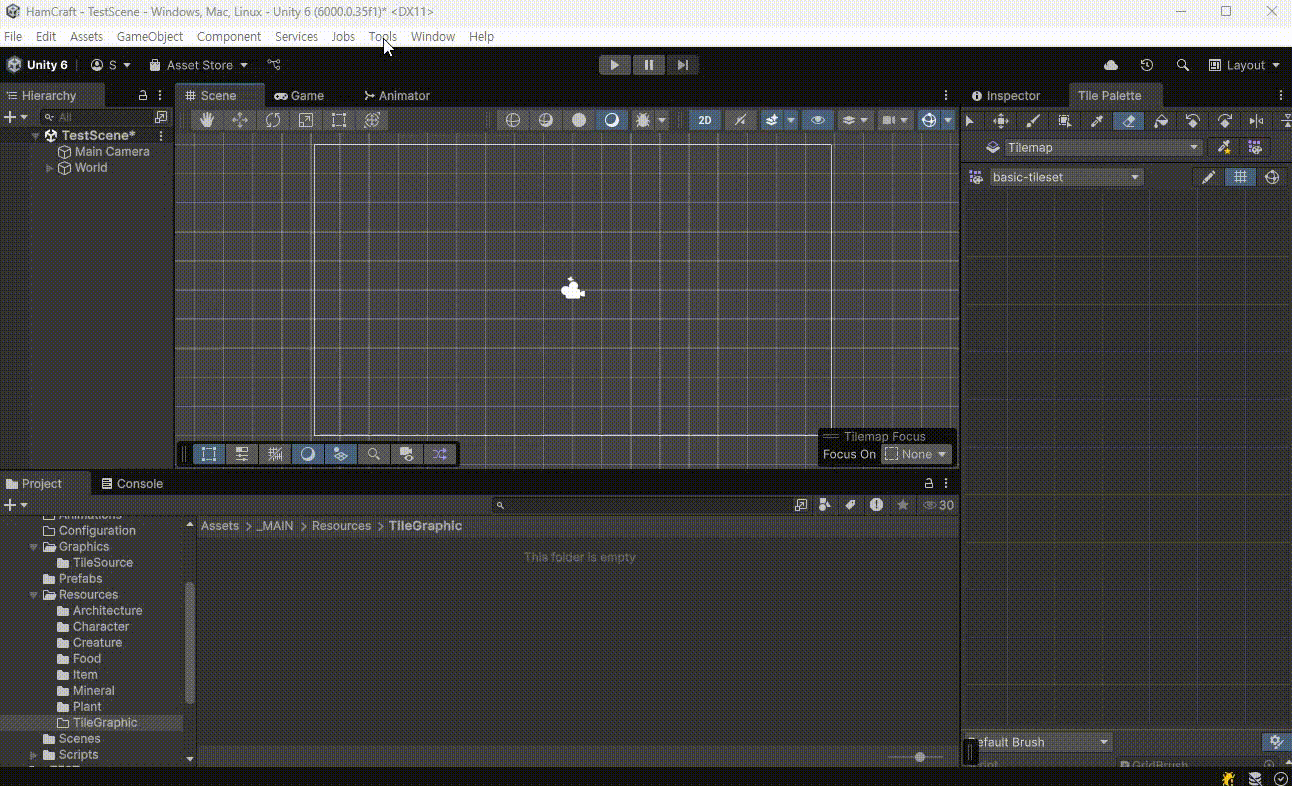1292x786 pixels.
Task: Open the version control icon beside Asset Store
Action: [274, 65]
